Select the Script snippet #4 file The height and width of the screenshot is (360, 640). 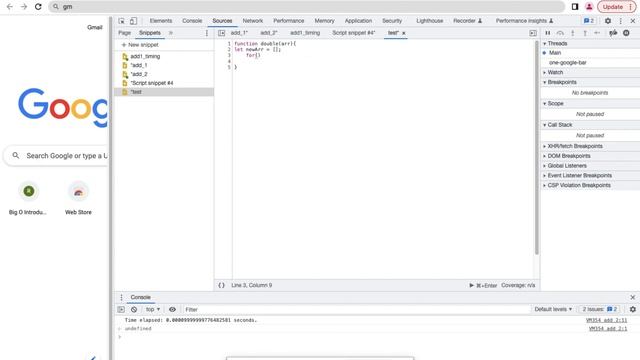tap(151, 83)
